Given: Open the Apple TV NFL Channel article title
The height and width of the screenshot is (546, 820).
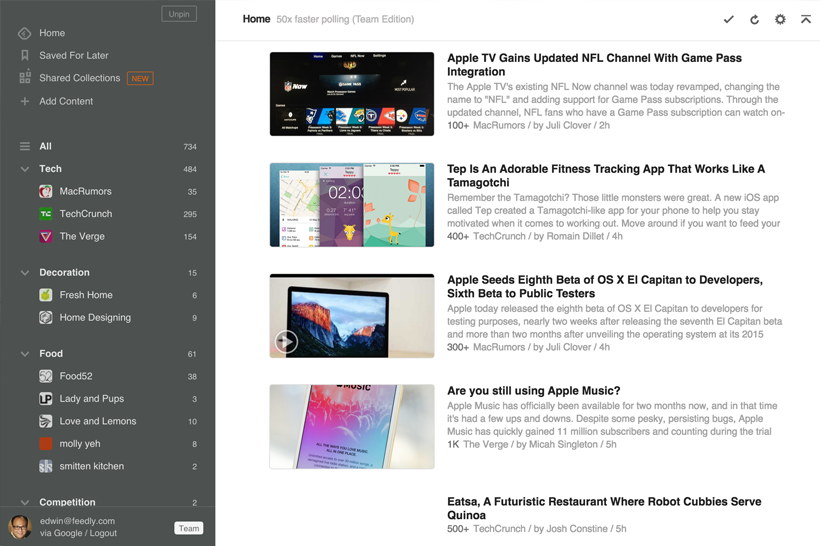Looking at the screenshot, I should coord(594,65).
